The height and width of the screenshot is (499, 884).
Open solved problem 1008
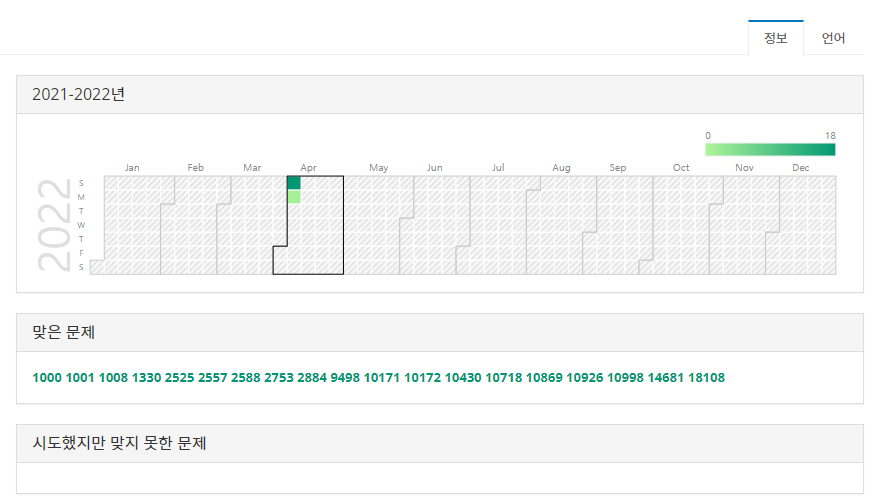113,378
